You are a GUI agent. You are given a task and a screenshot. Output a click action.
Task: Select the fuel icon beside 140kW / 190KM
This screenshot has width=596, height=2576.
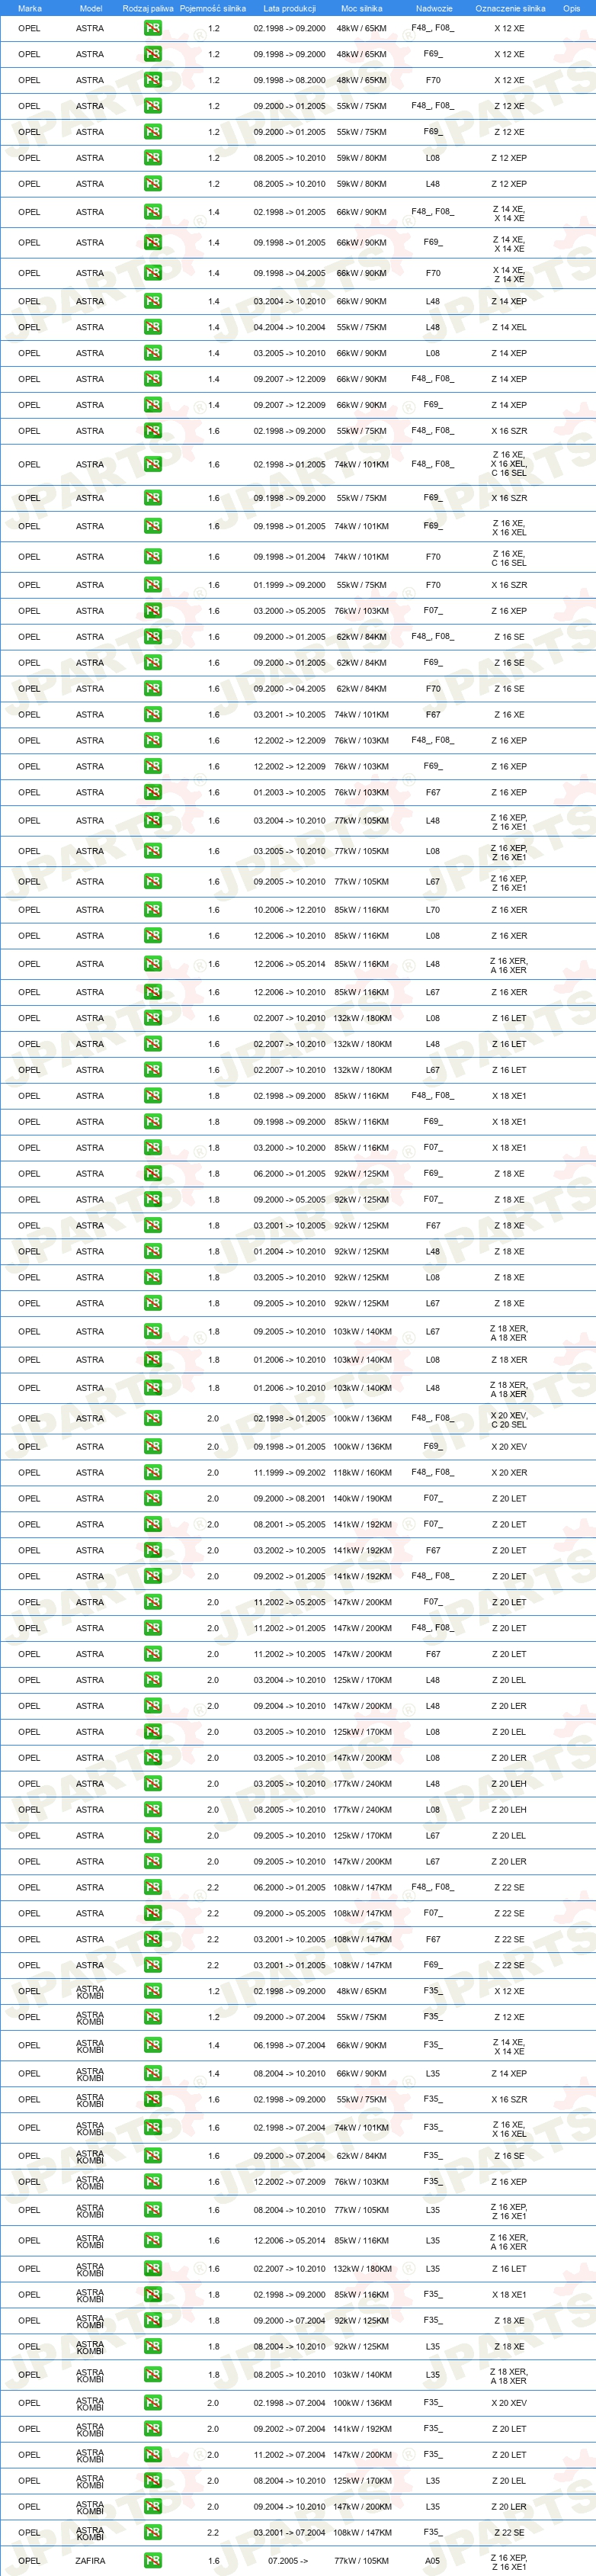[153, 1498]
